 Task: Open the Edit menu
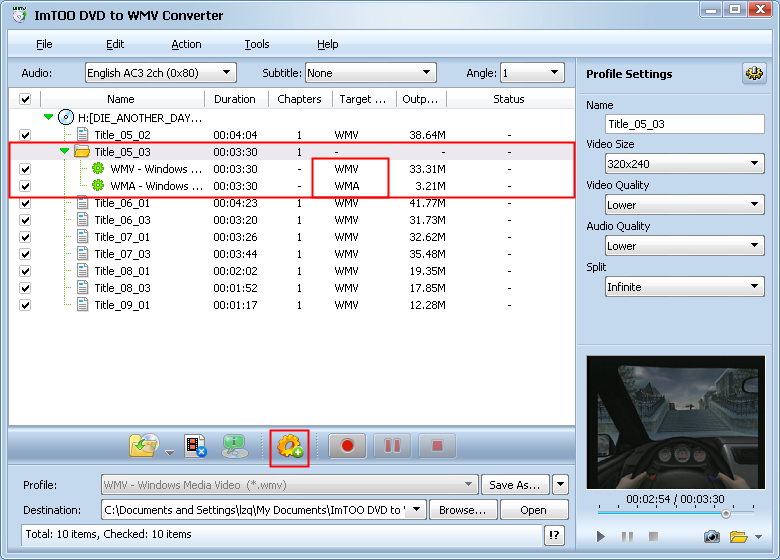click(115, 44)
